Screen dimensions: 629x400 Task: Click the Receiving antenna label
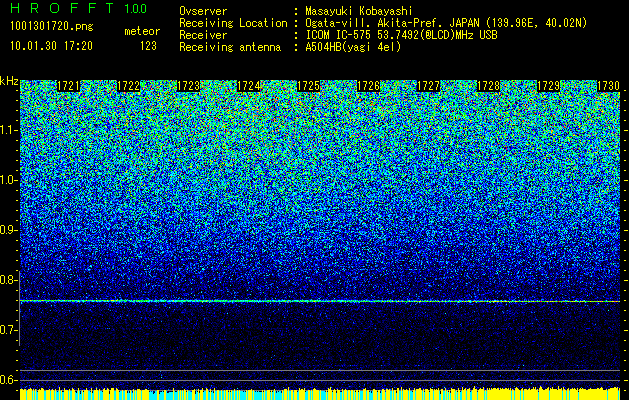(230, 47)
